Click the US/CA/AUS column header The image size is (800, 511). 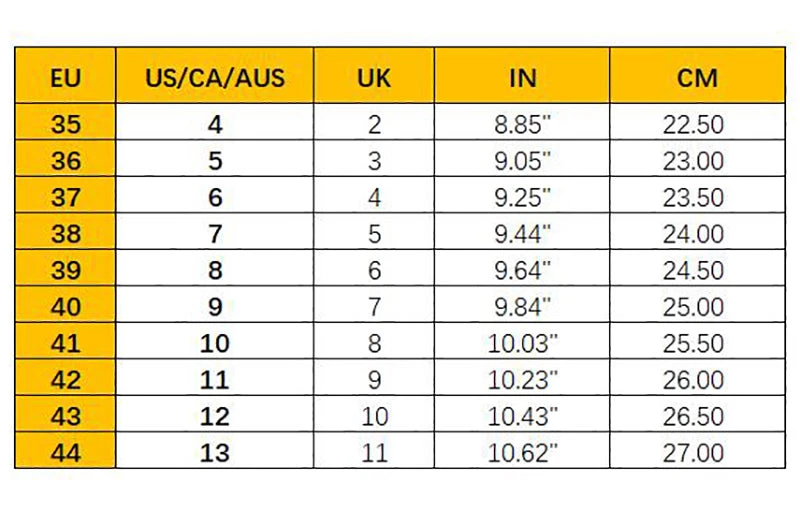[x=215, y=77]
